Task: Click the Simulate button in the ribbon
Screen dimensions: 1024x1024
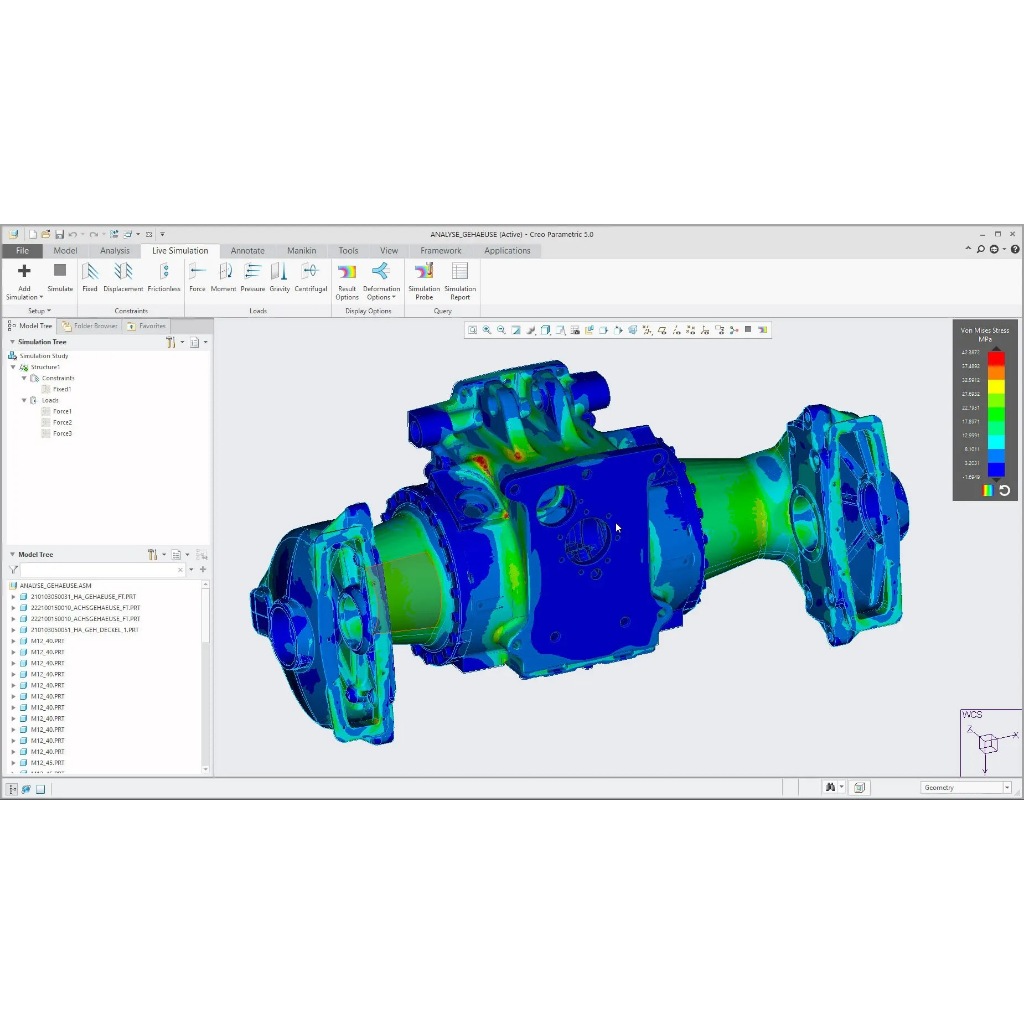Action: [60, 277]
